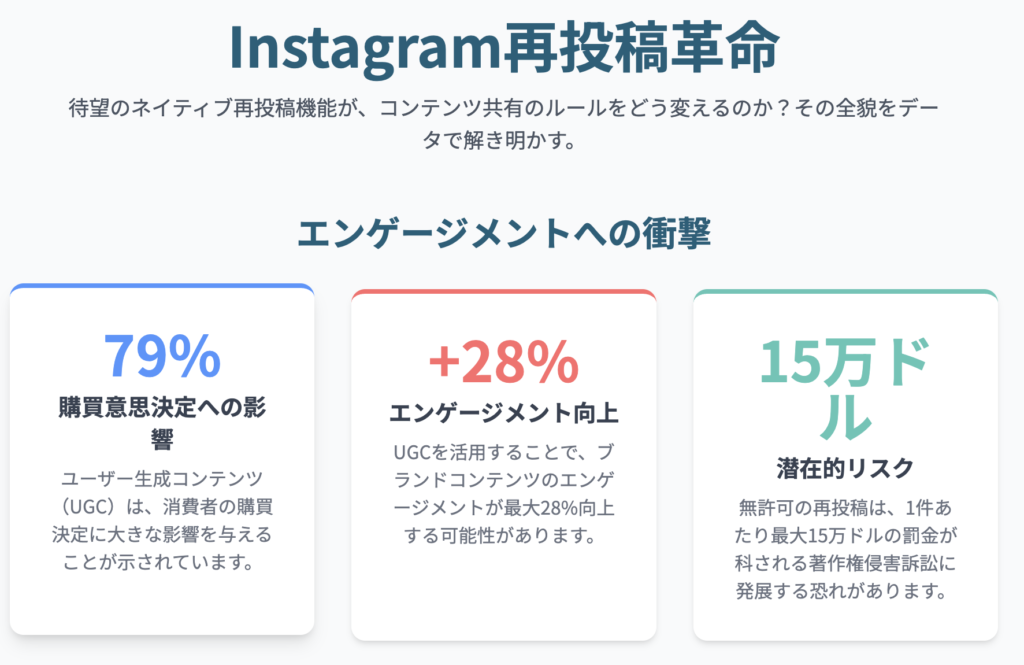Click the 購買意思決定への影響 card heading
1024x665 pixels.
(x=162, y=422)
